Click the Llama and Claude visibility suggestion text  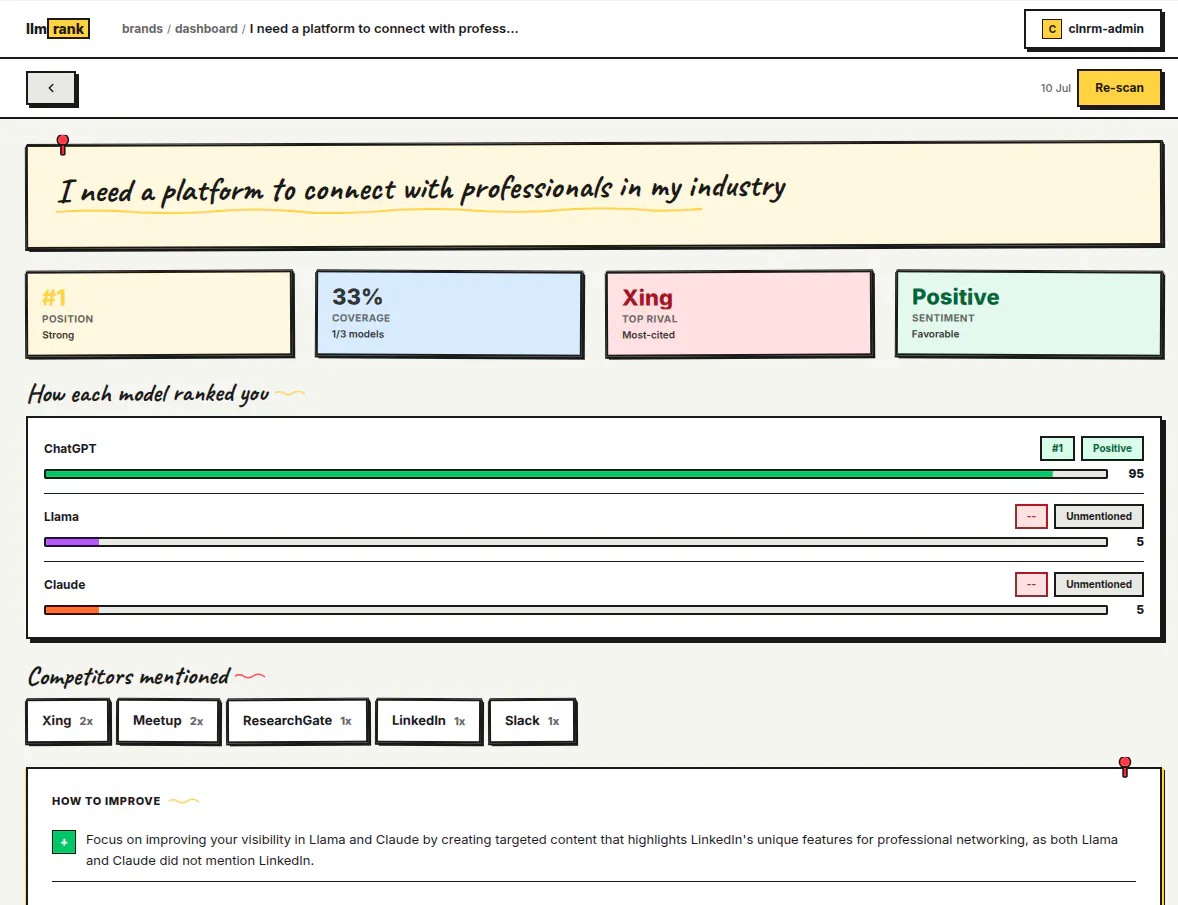point(601,850)
